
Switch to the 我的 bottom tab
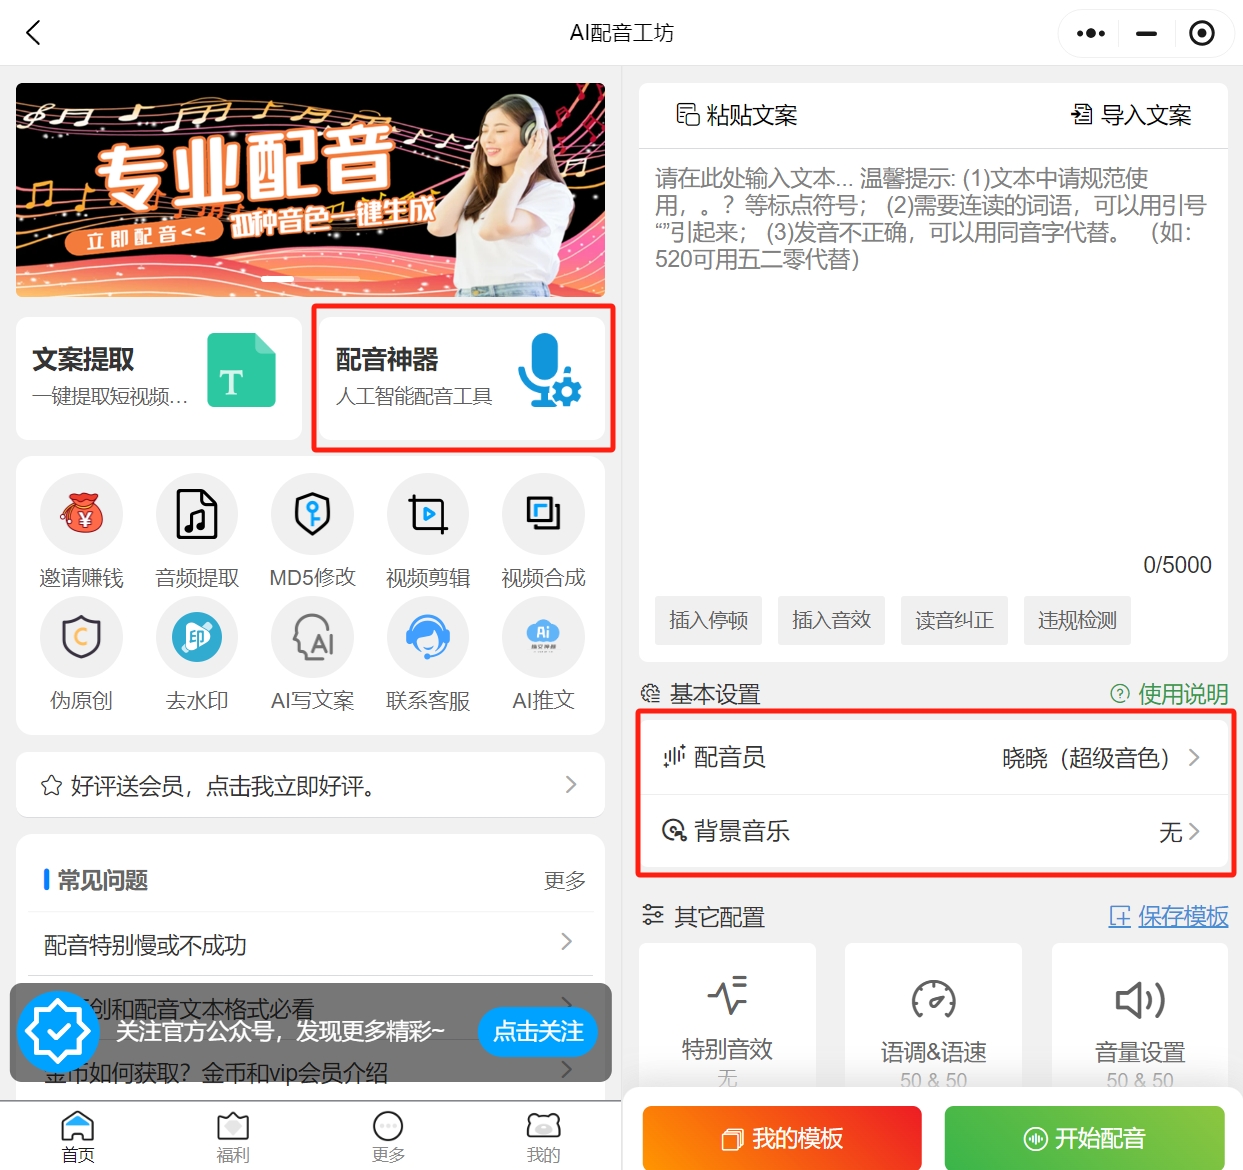[x=543, y=1137]
